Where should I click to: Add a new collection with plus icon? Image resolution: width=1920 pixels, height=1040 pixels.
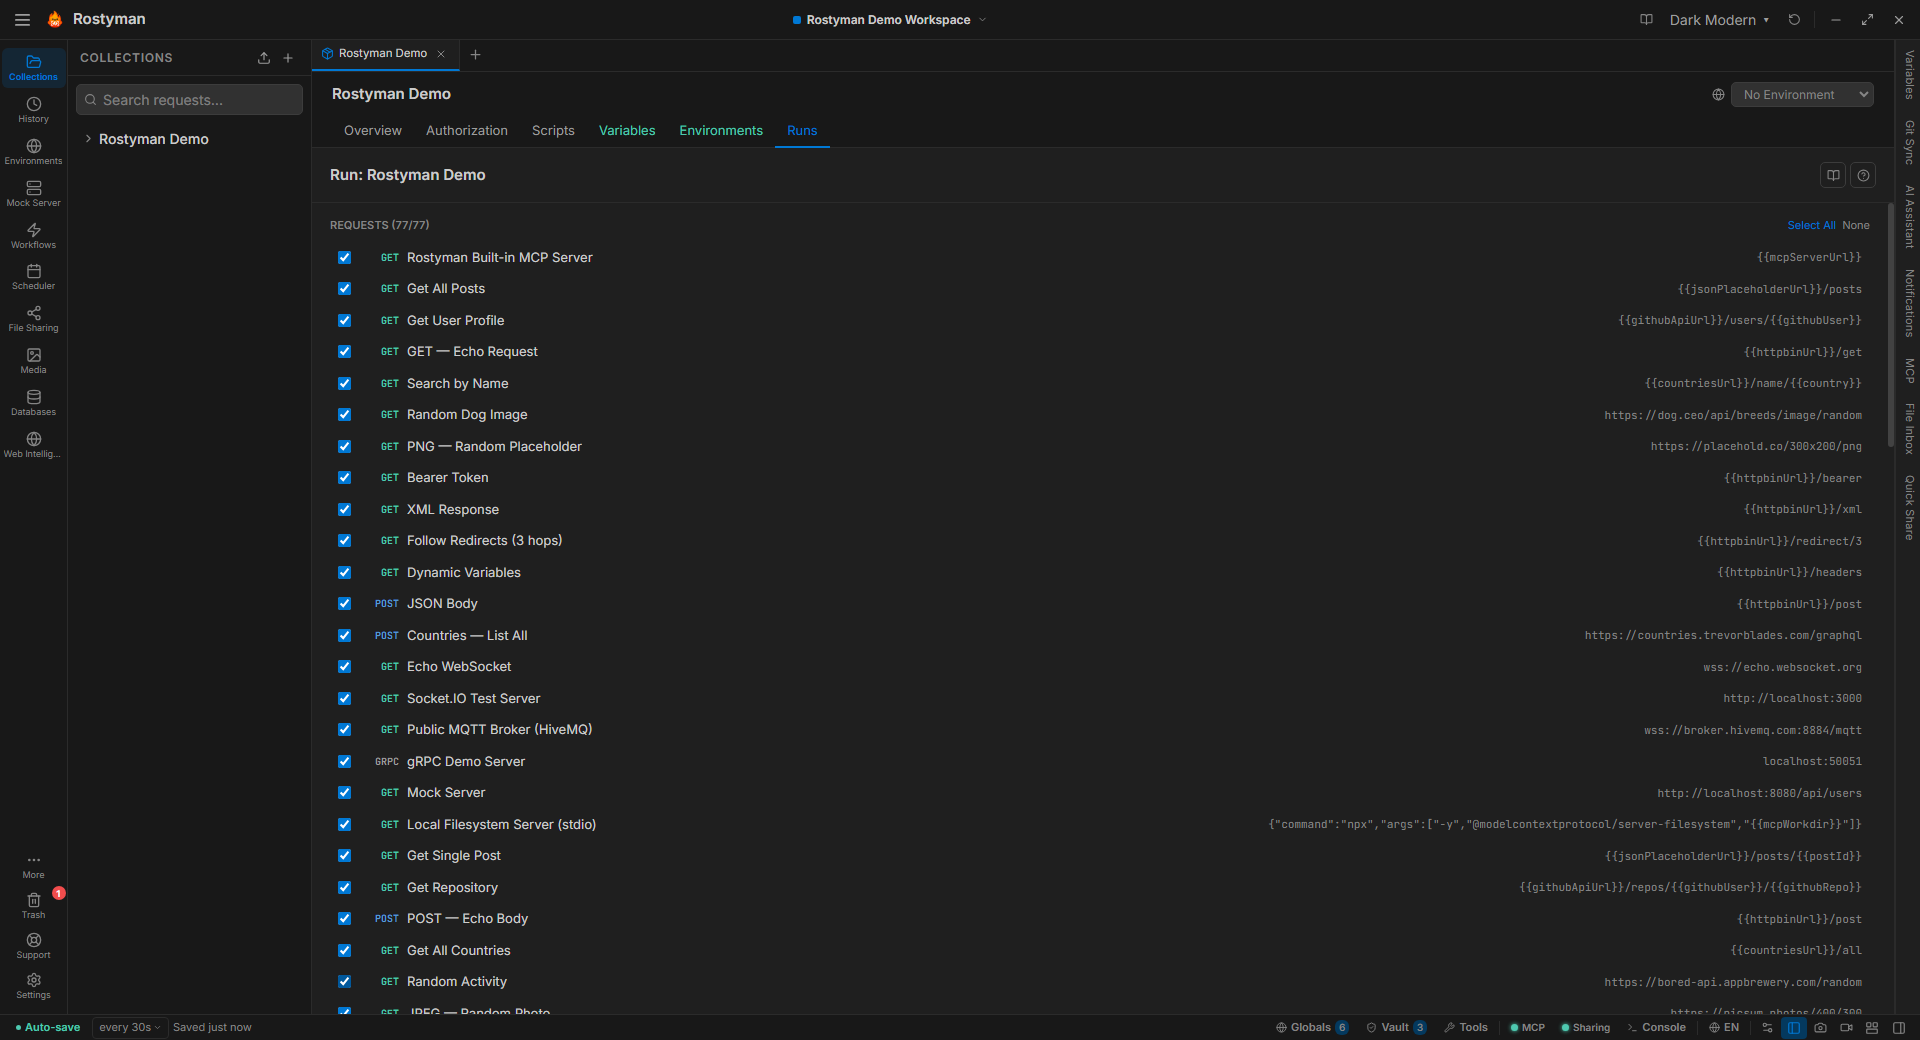[x=288, y=58]
